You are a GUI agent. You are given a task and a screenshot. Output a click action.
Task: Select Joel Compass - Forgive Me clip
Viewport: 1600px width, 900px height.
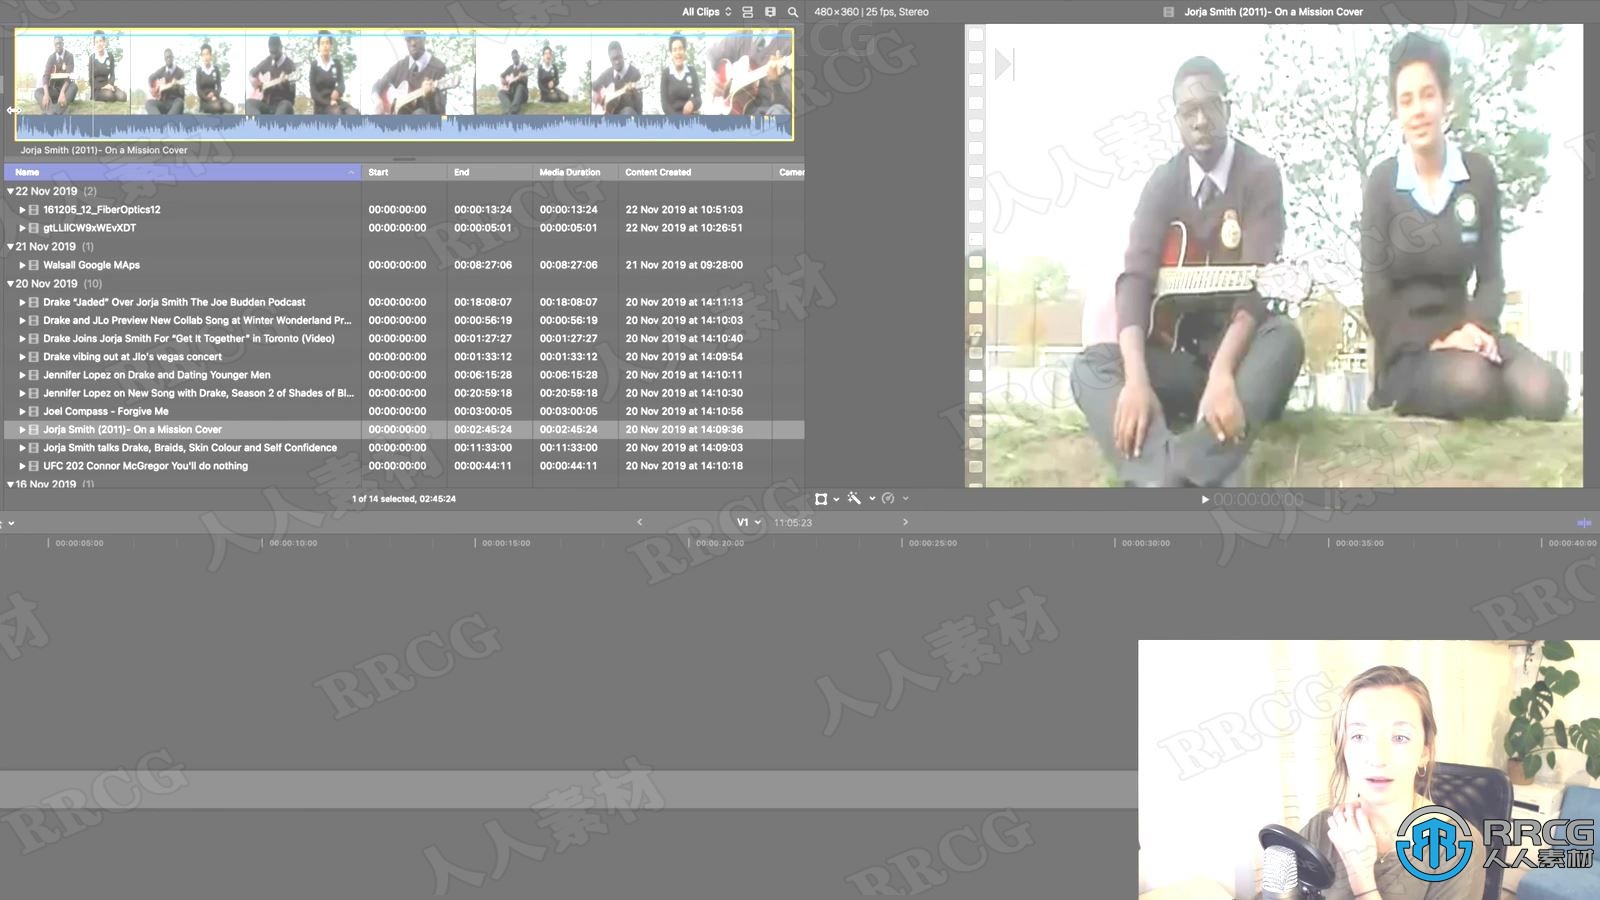105,411
